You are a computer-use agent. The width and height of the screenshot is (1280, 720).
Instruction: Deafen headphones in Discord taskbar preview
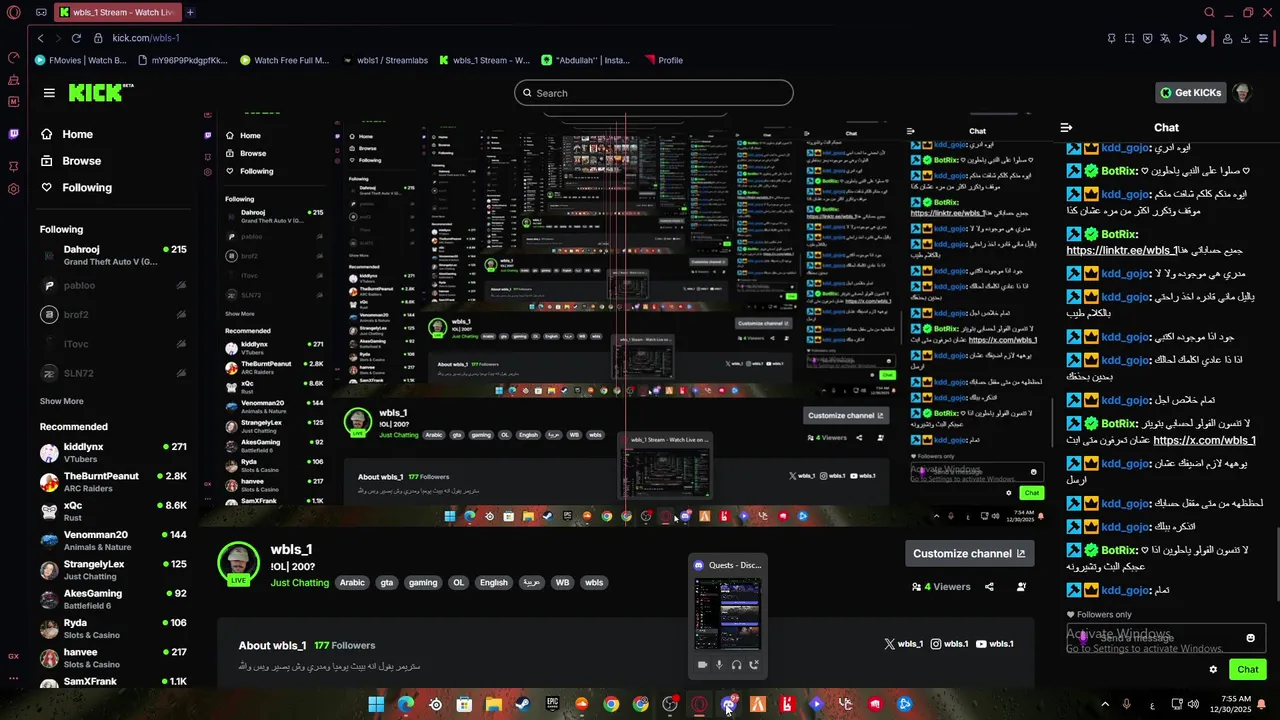(736, 664)
